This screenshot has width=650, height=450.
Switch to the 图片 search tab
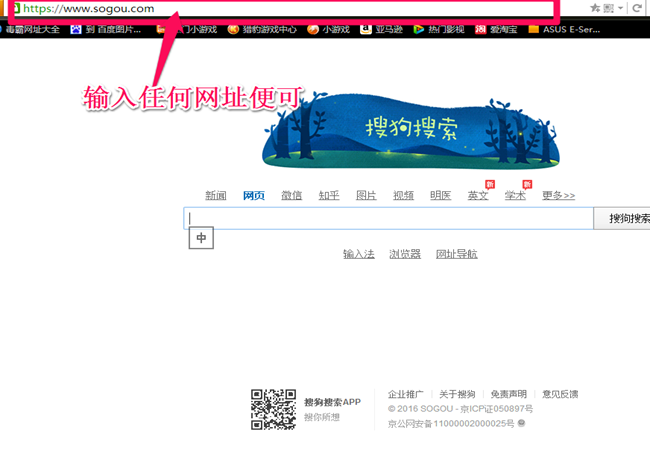[366, 196]
